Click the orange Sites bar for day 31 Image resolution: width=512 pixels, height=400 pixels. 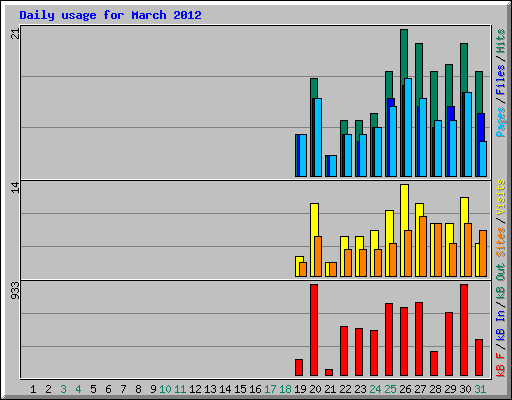483,253
